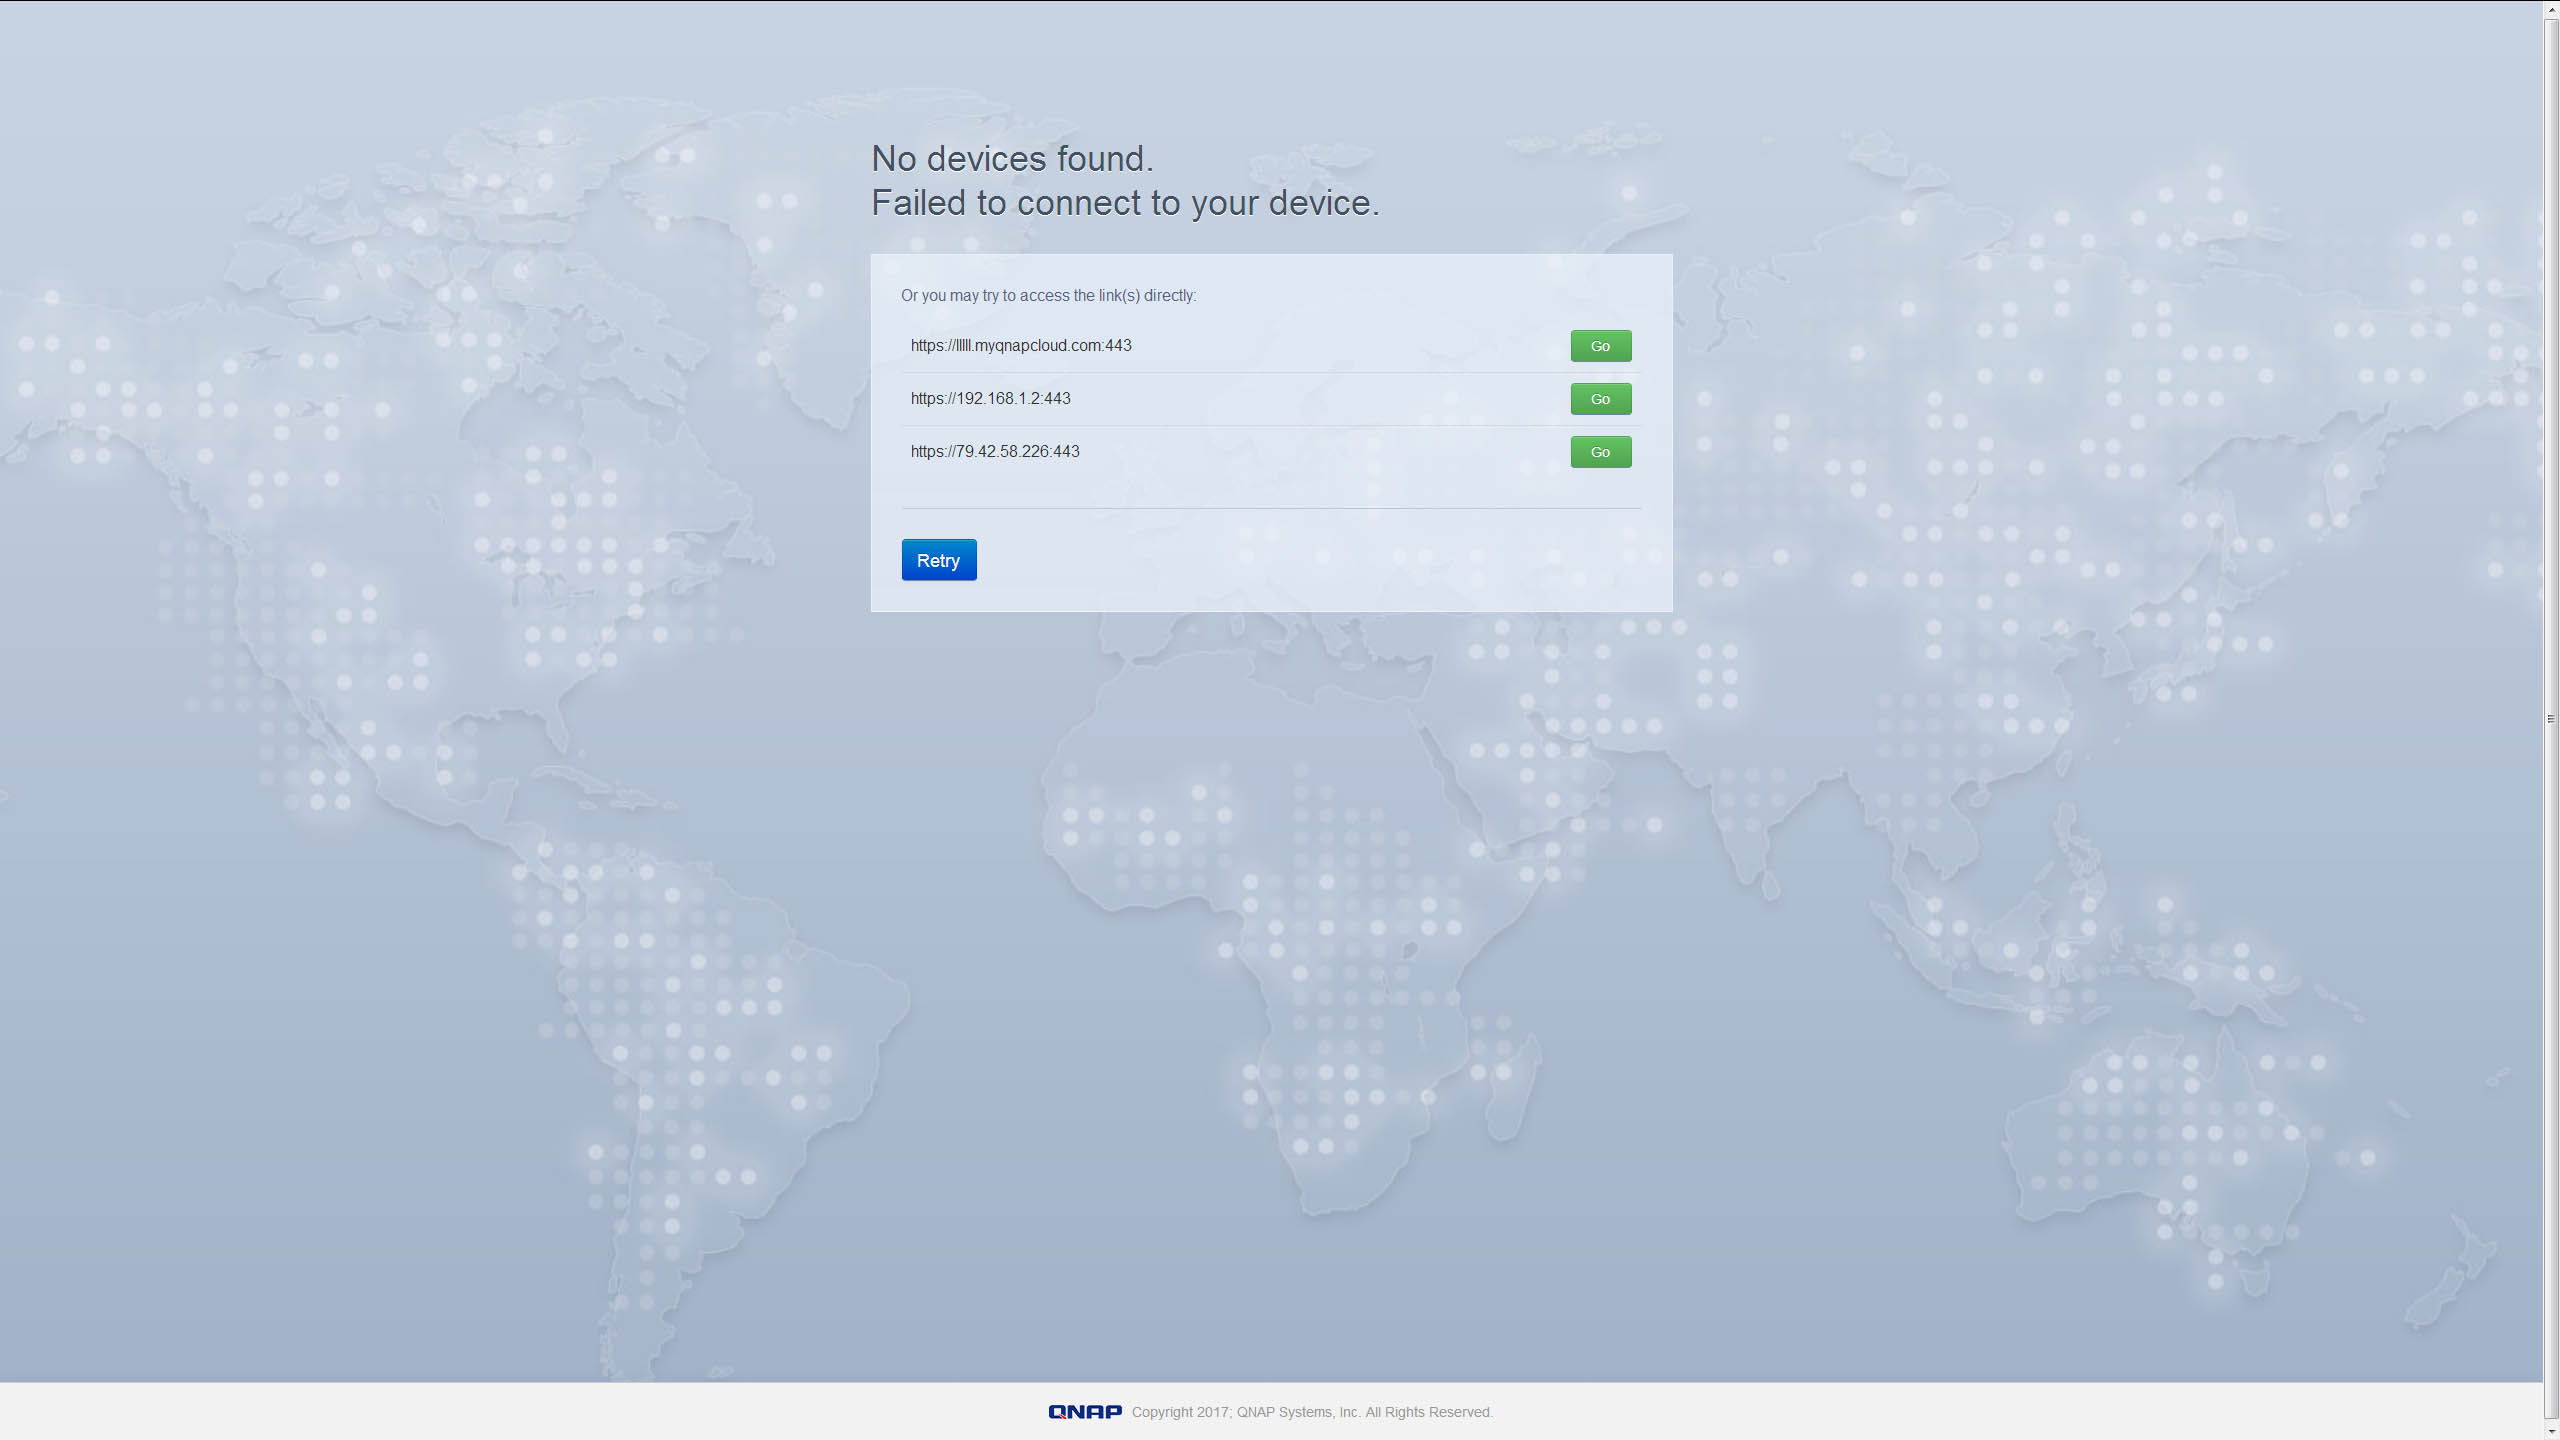
Task: Select the https://192.168.1.2:443 link text
Action: coord(990,399)
